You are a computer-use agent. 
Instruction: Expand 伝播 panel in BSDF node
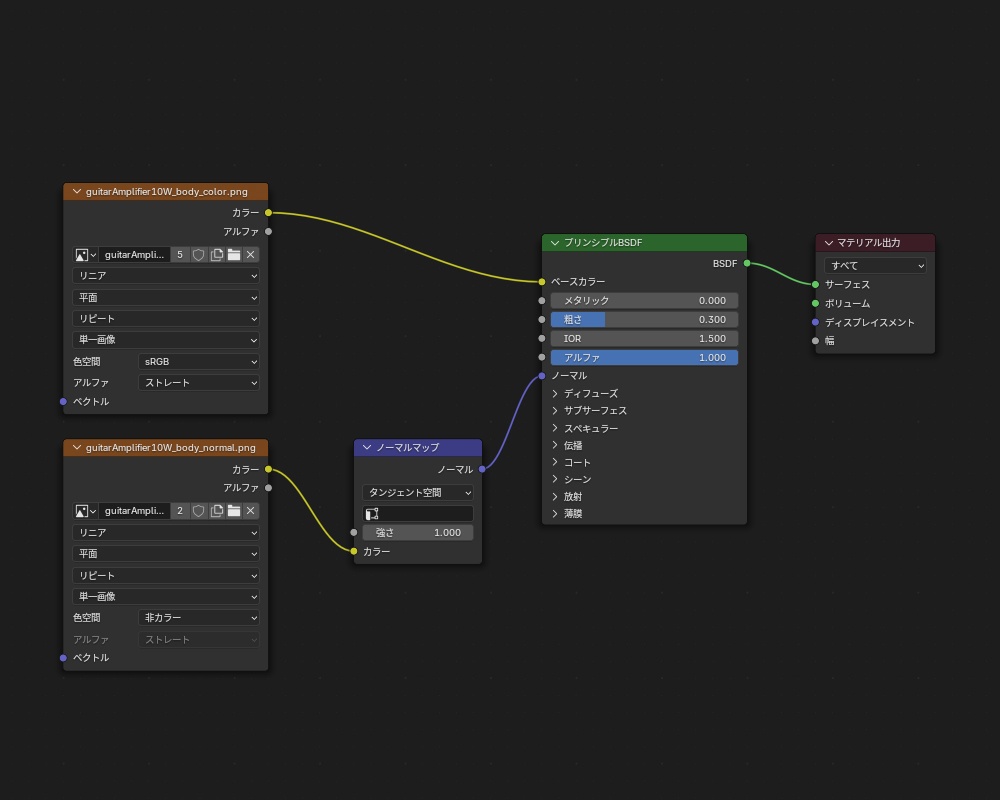point(555,445)
